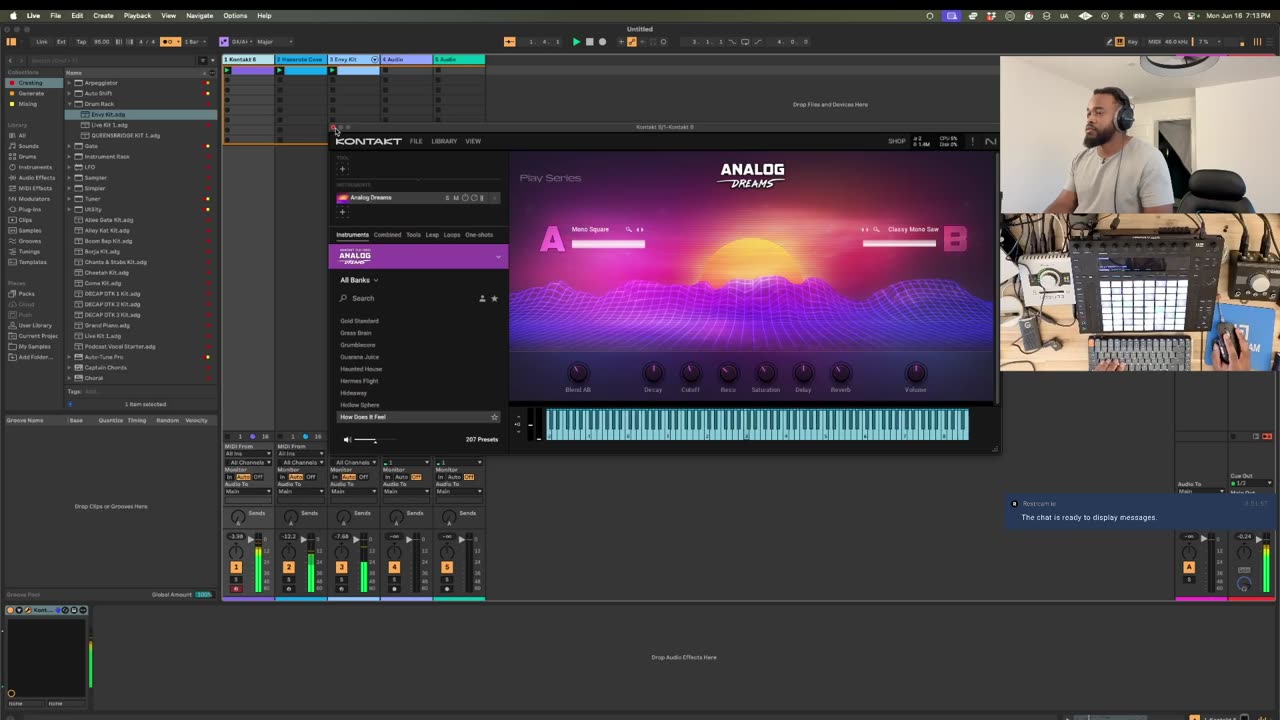Select the Guarana Juice preset
1280x720 pixels.
pos(360,357)
